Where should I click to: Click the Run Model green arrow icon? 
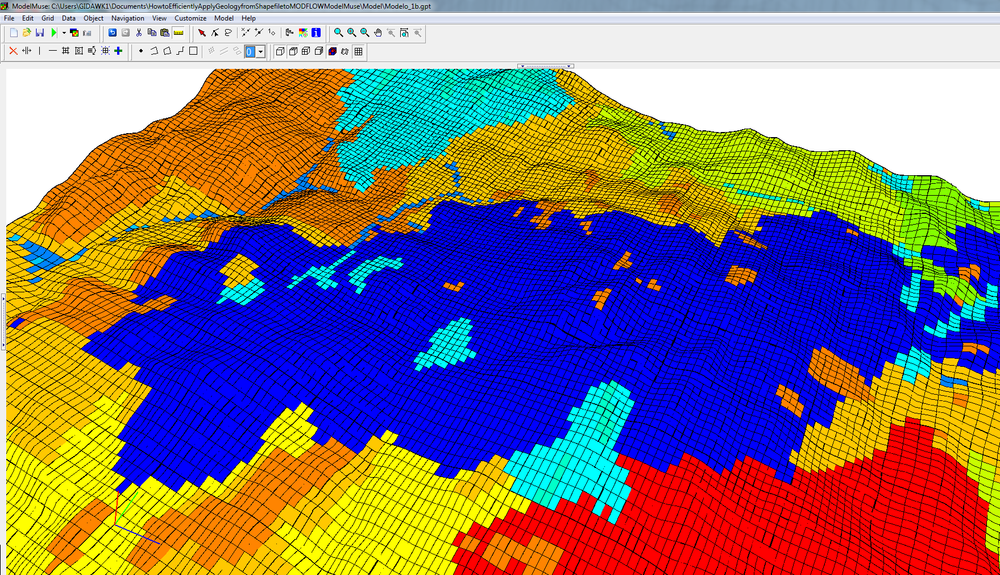click(53, 32)
